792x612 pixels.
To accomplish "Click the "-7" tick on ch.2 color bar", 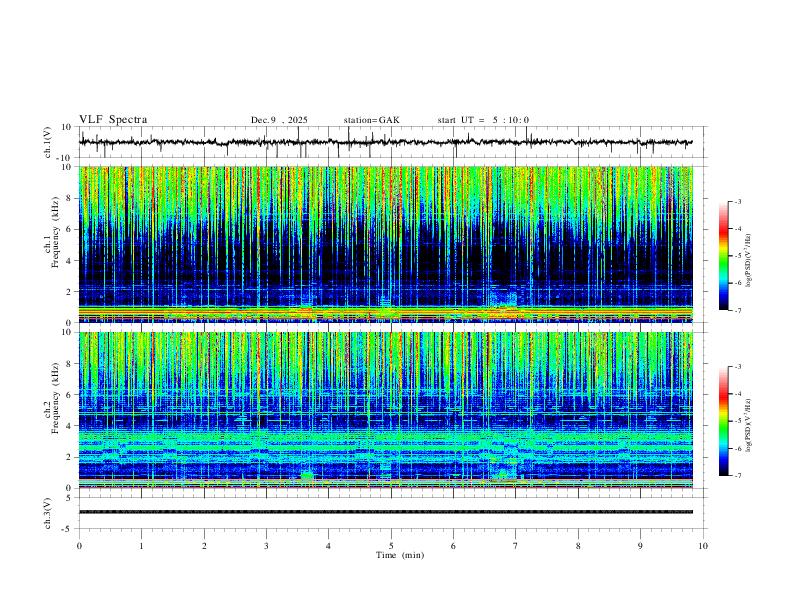I will [x=737, y=476].
